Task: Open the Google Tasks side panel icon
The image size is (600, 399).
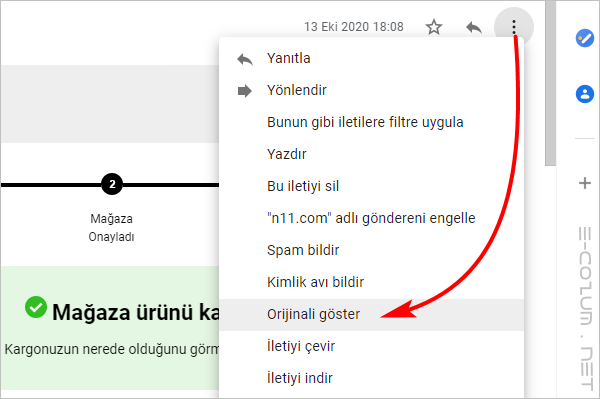Action: [x=584, y=38]
